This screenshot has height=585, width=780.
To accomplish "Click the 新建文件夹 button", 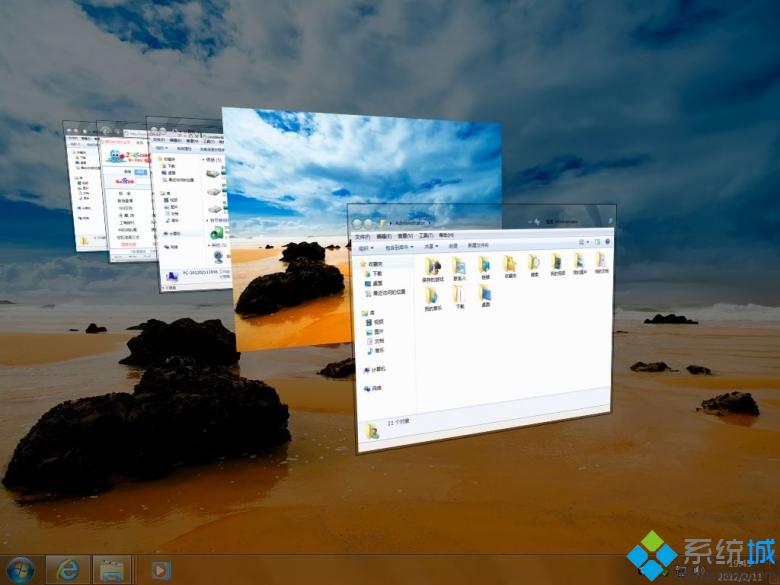I will coord(476,243).
